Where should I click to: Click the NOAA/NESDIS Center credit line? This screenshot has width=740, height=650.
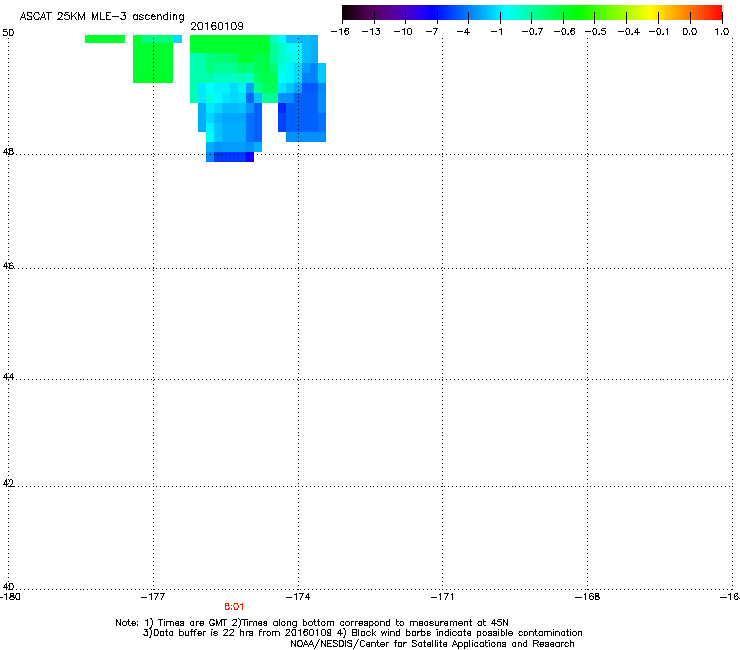pos(432,644)
